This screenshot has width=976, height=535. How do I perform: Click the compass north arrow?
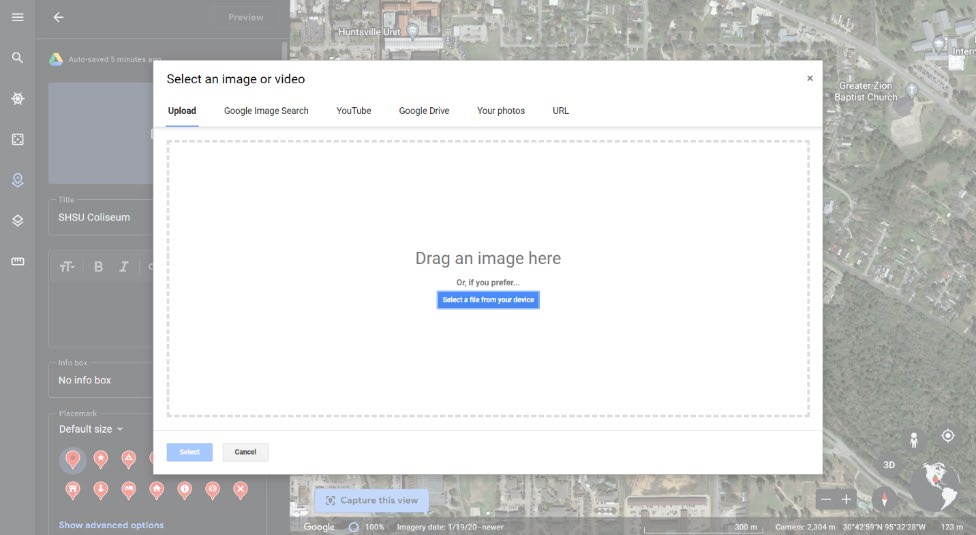click(x=883, y=499)
